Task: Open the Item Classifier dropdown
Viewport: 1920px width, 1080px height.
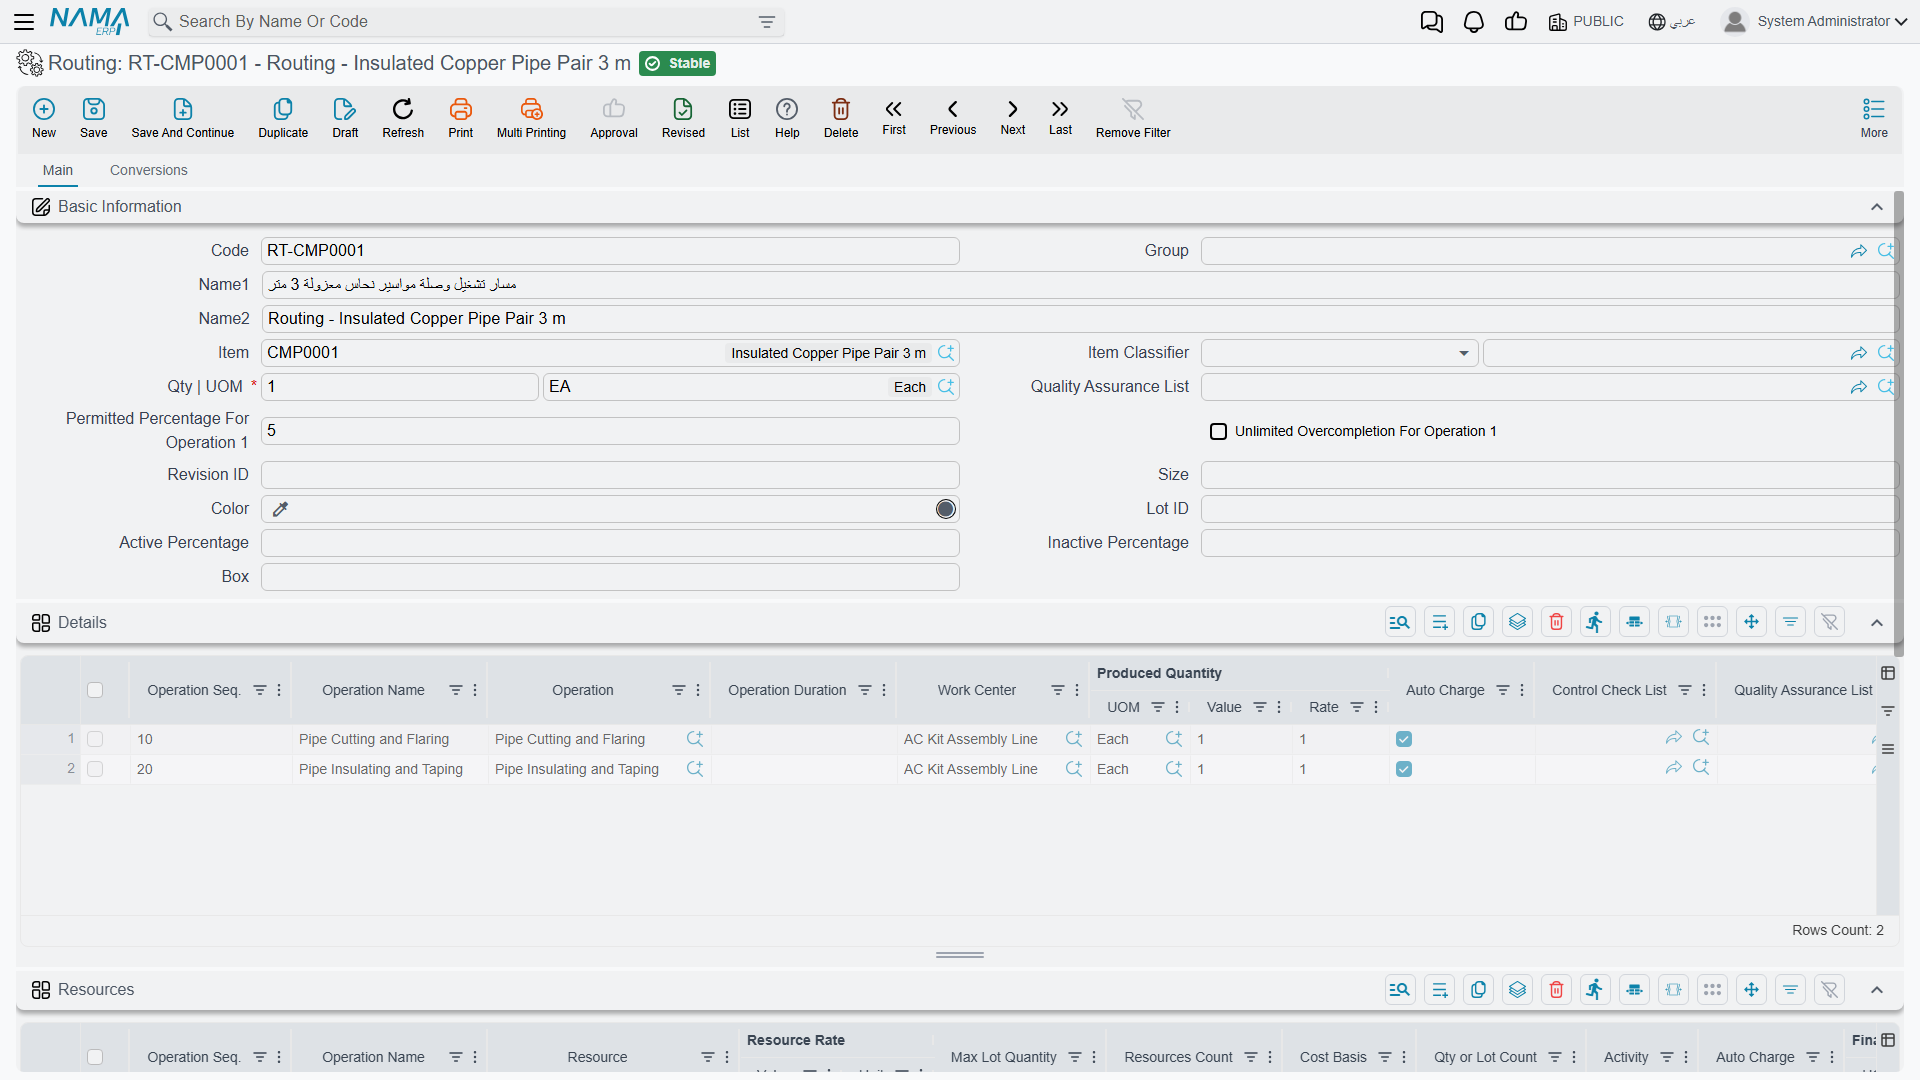Action: pyautogui.click(x=1463, y=353)
